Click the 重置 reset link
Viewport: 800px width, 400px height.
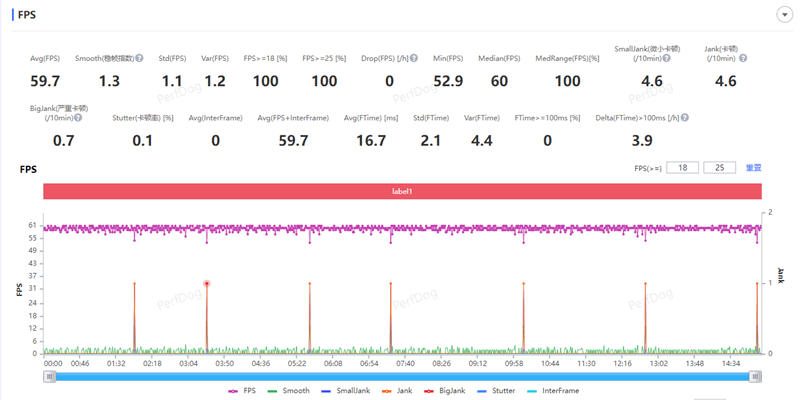click(754, 168)
